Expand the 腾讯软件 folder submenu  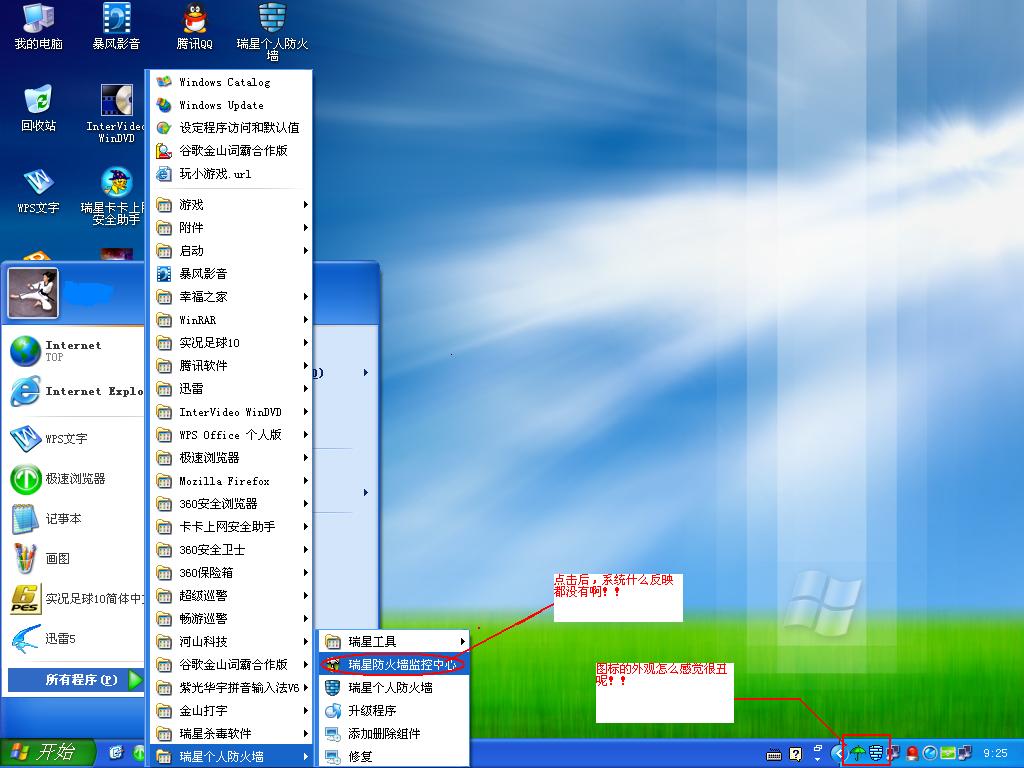coord(231,366)
